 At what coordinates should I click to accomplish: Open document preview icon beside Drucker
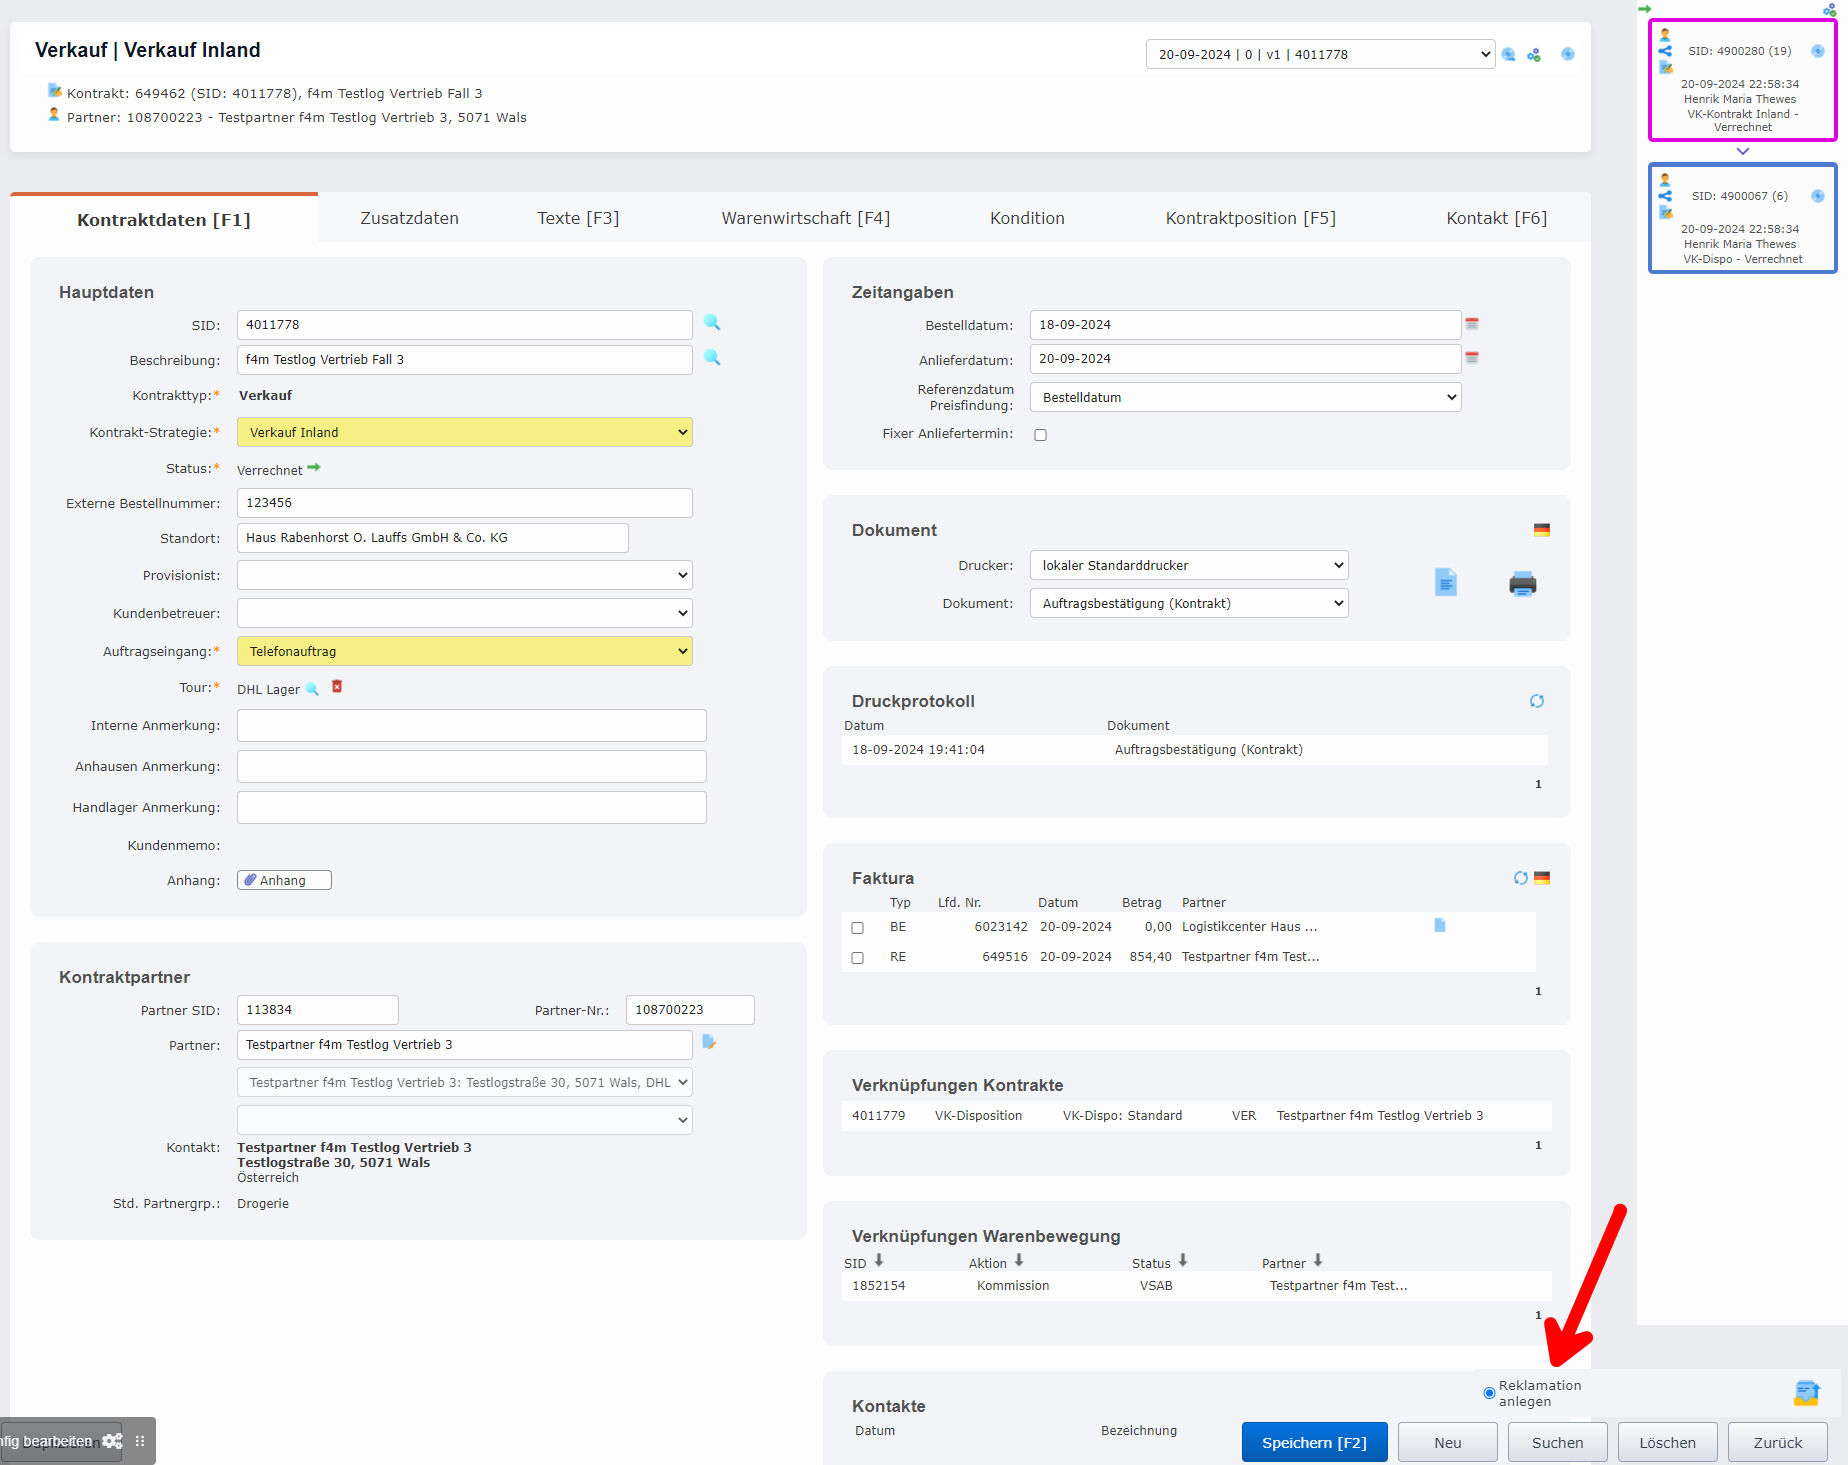1446,583
